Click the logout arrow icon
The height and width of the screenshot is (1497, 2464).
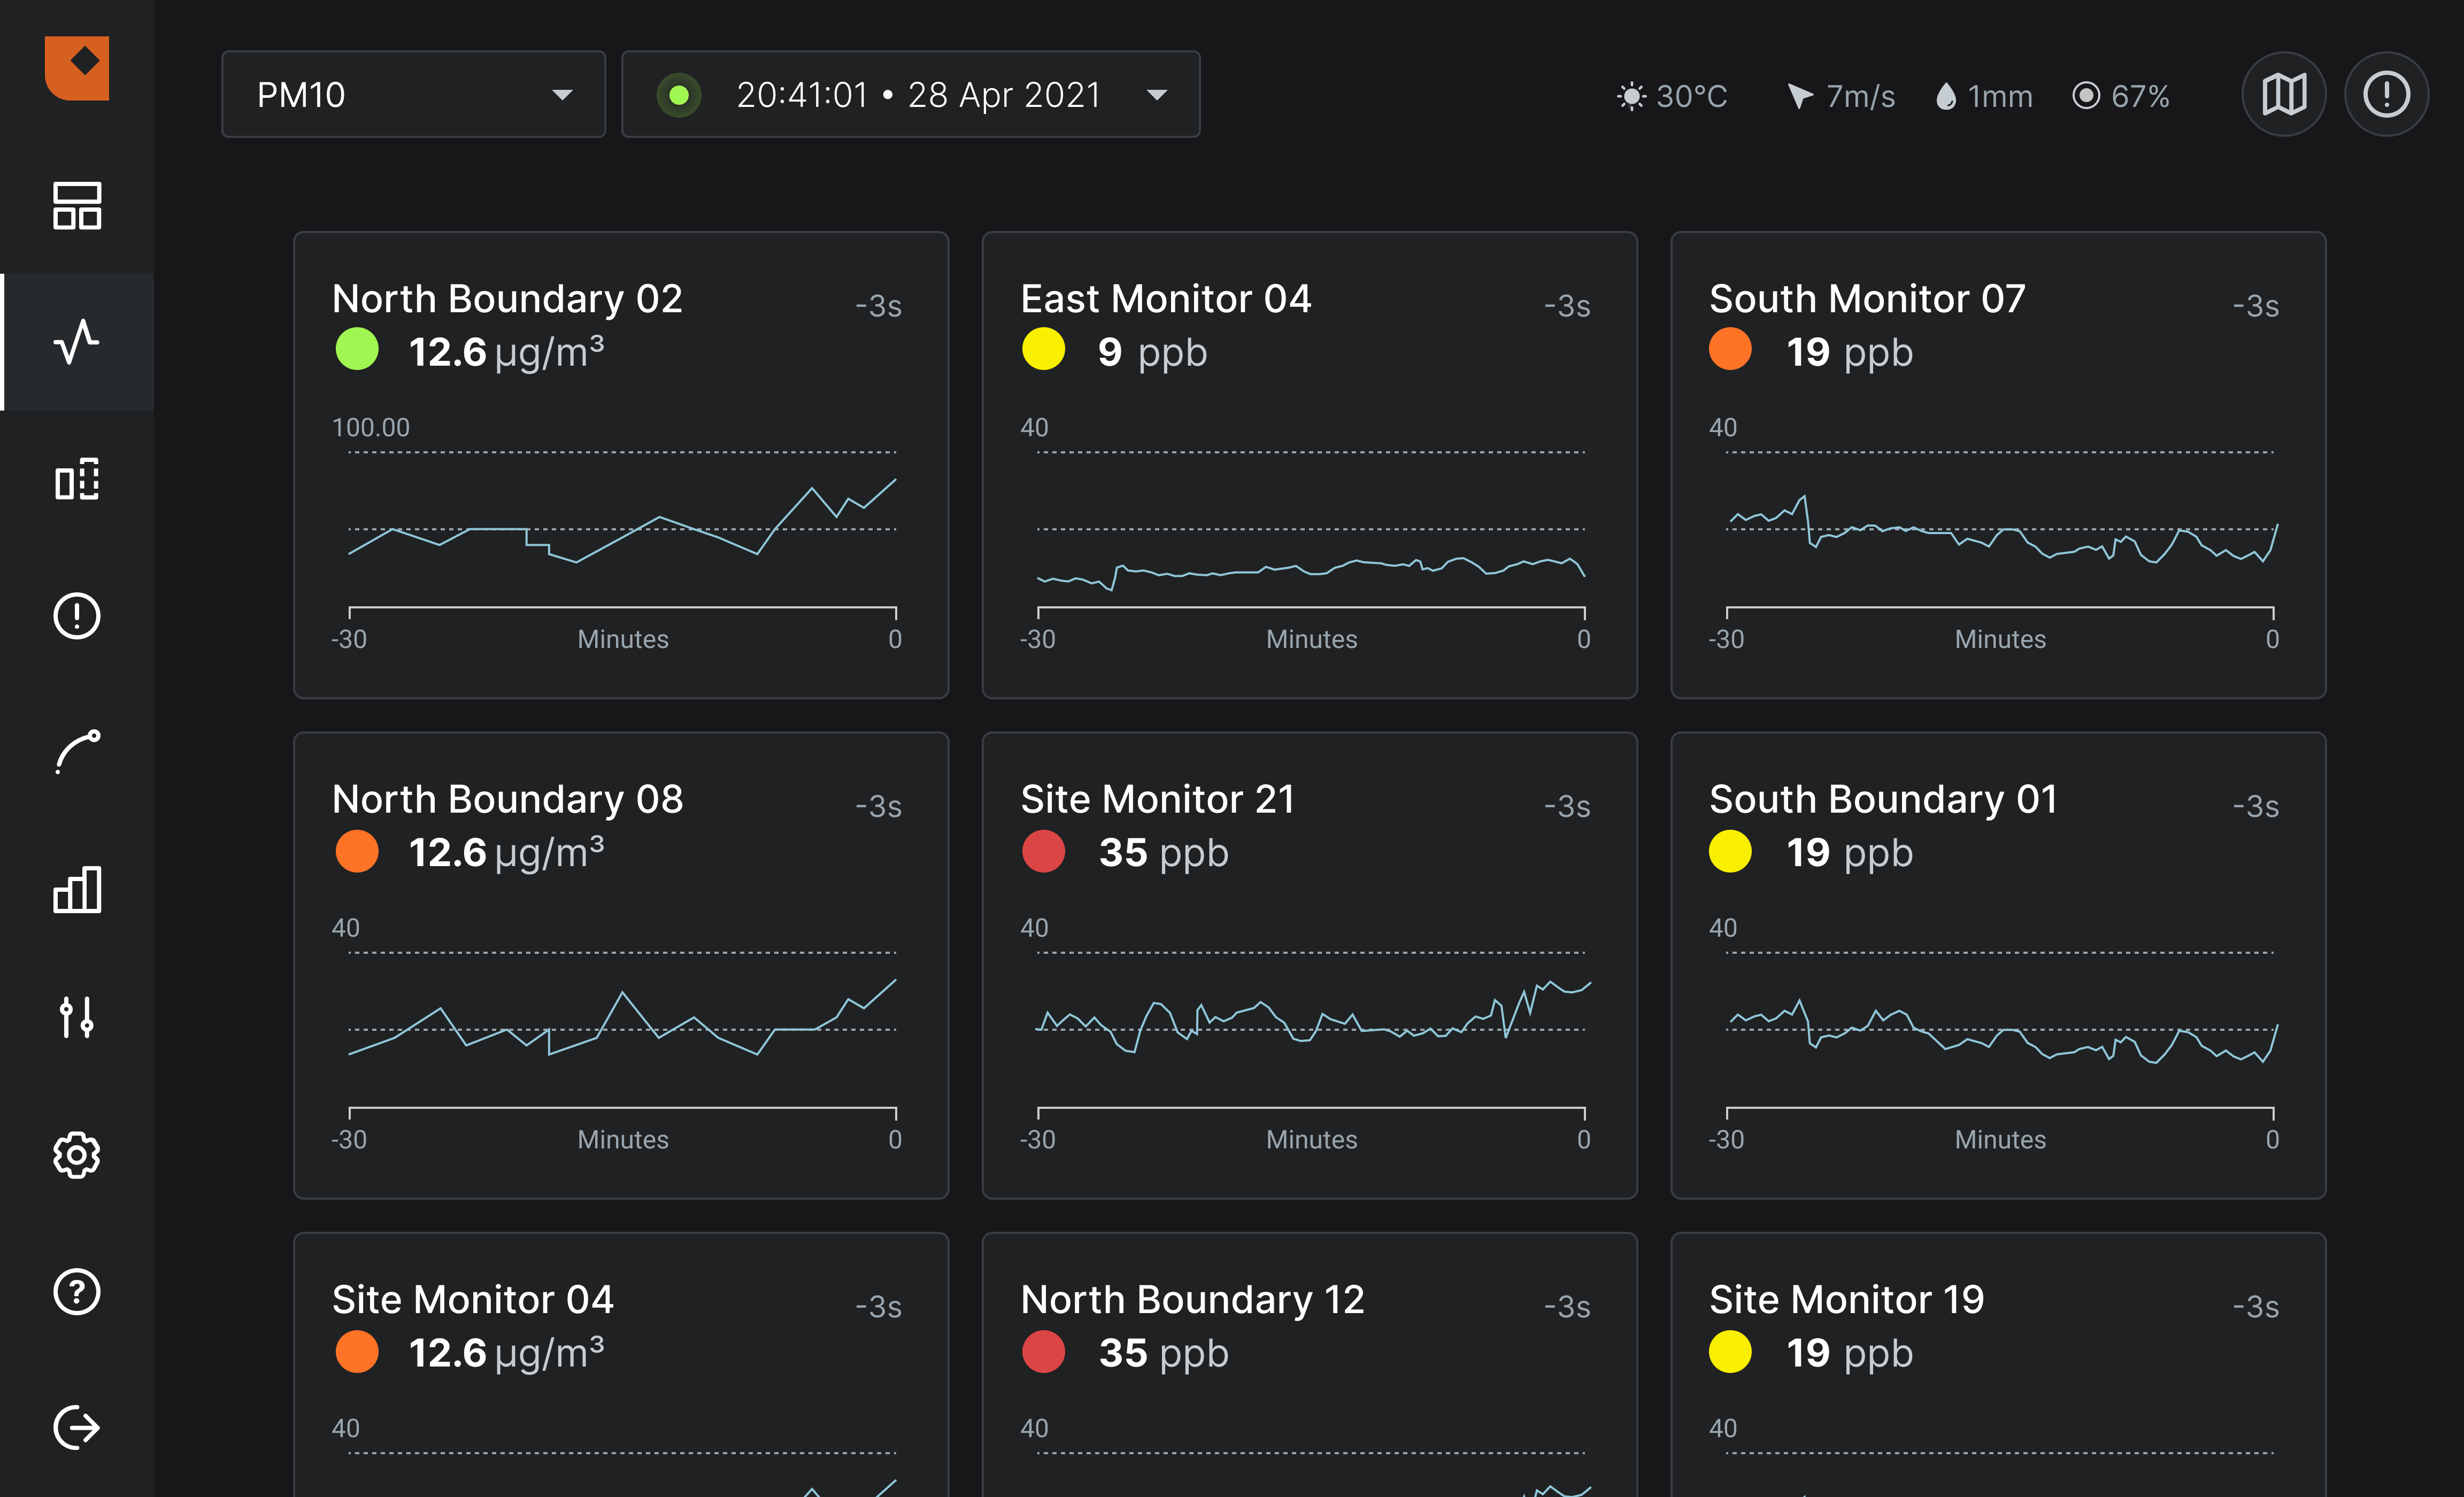[x=77, y=1427]
